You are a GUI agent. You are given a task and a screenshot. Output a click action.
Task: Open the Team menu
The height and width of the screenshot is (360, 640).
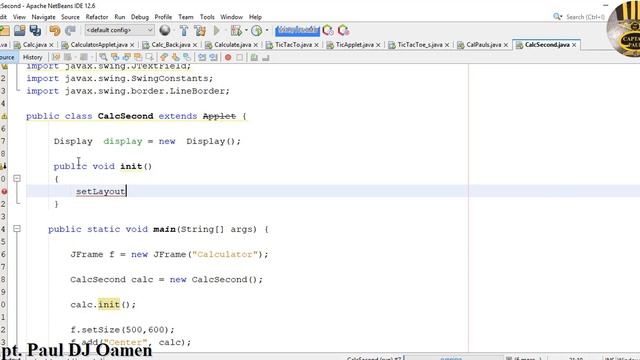tap(186, 17)
